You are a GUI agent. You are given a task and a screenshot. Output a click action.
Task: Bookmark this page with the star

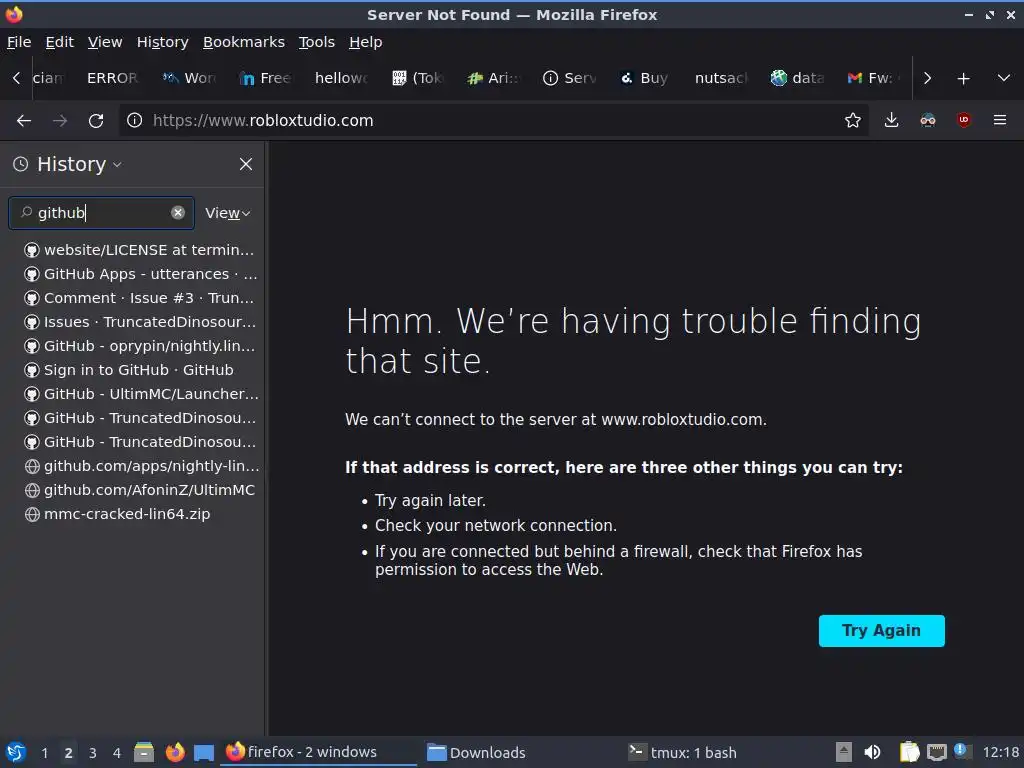[852, 120]
